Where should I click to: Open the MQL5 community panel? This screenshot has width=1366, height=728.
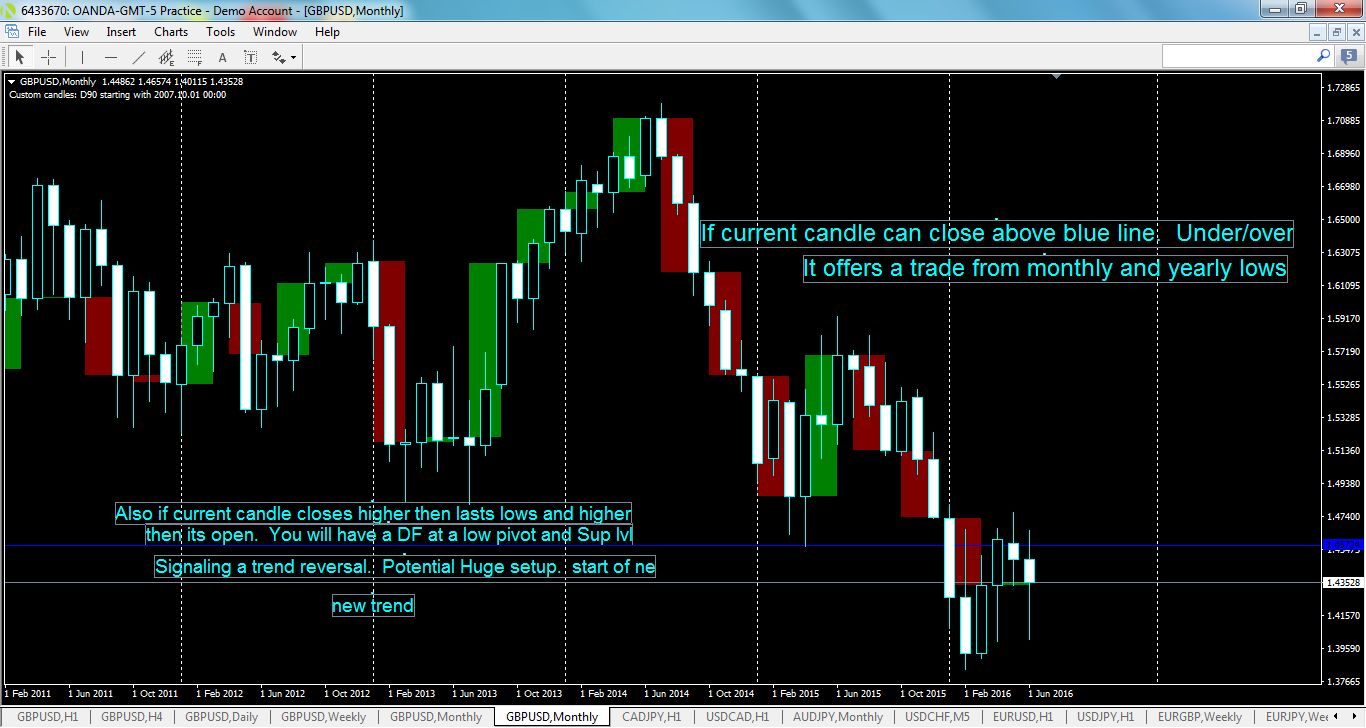[1349, 56]
